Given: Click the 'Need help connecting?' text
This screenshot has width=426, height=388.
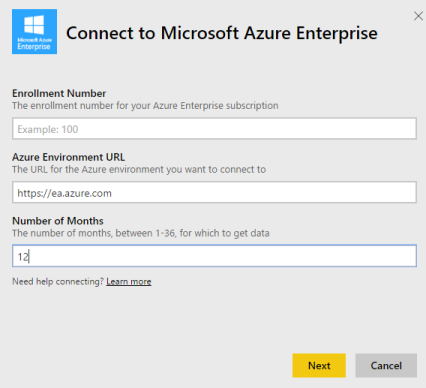Looking at the screenshot, I should pos(58,282).
